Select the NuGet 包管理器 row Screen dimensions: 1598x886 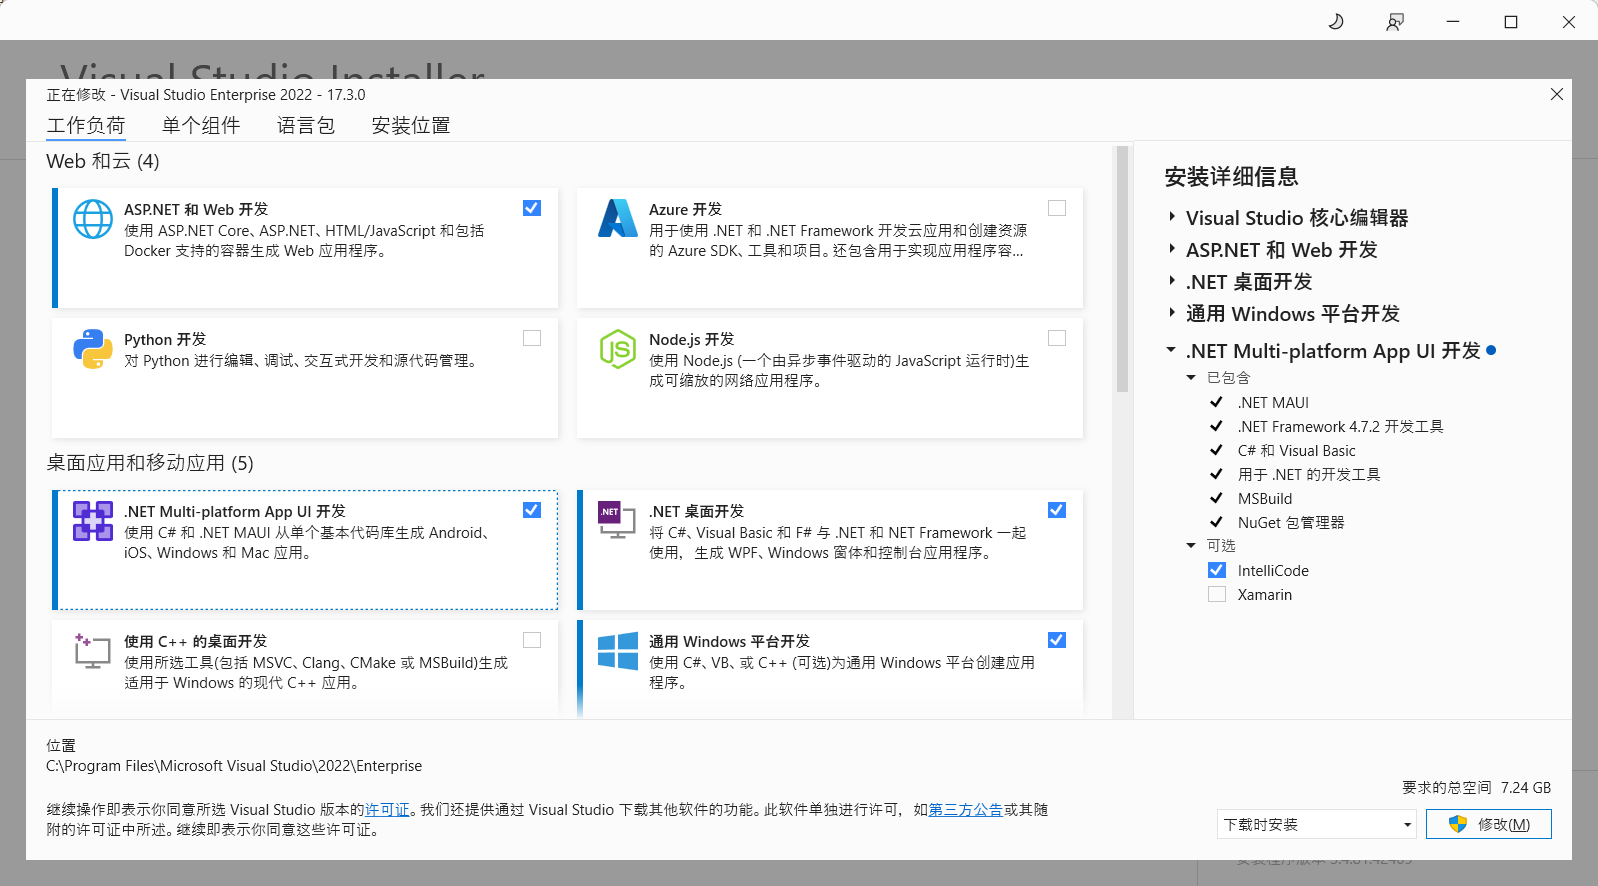point(1291,522)
